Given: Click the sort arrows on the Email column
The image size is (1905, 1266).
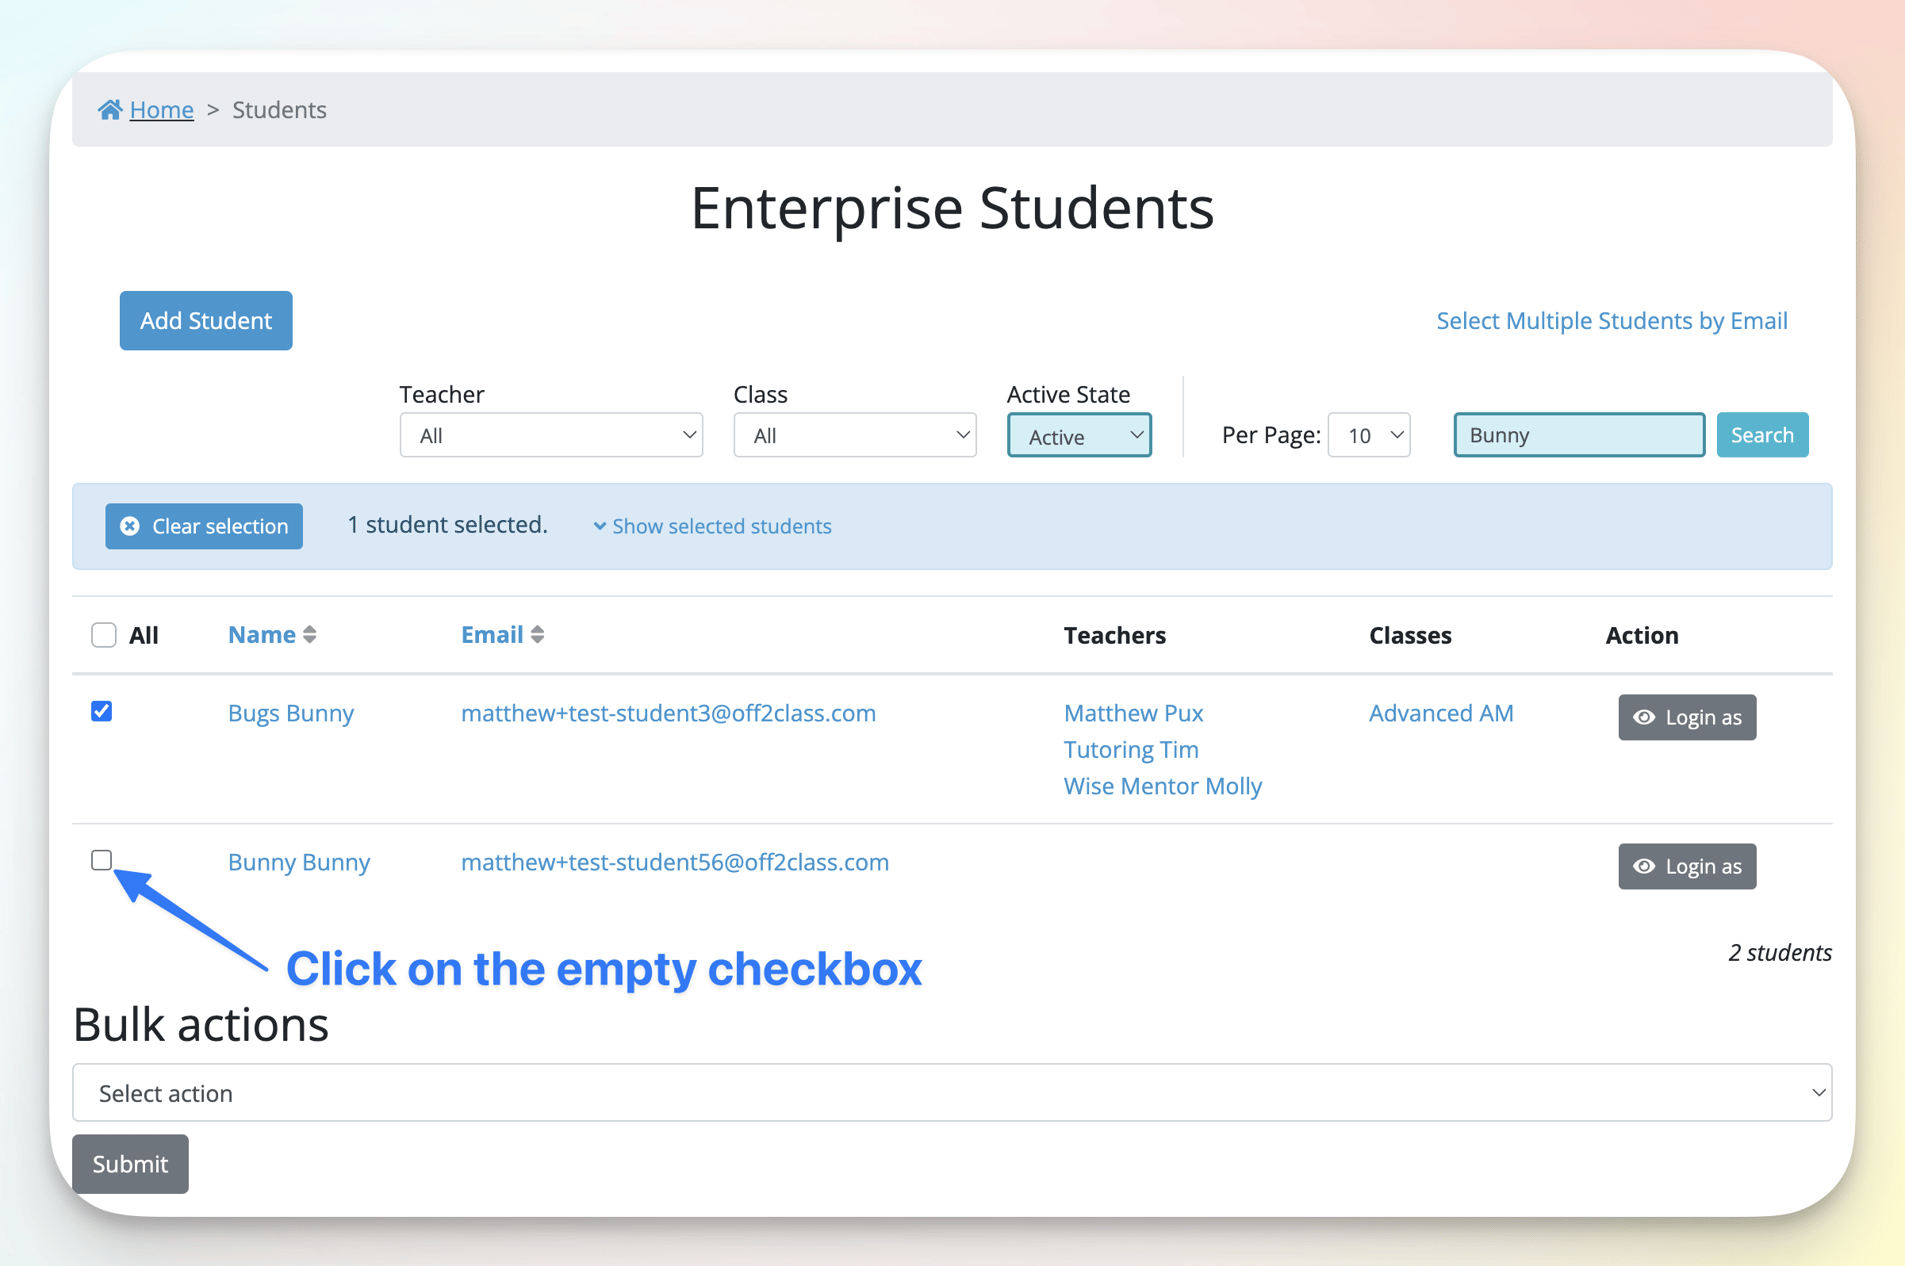Looking at the screenshot, I should (537, 633).
